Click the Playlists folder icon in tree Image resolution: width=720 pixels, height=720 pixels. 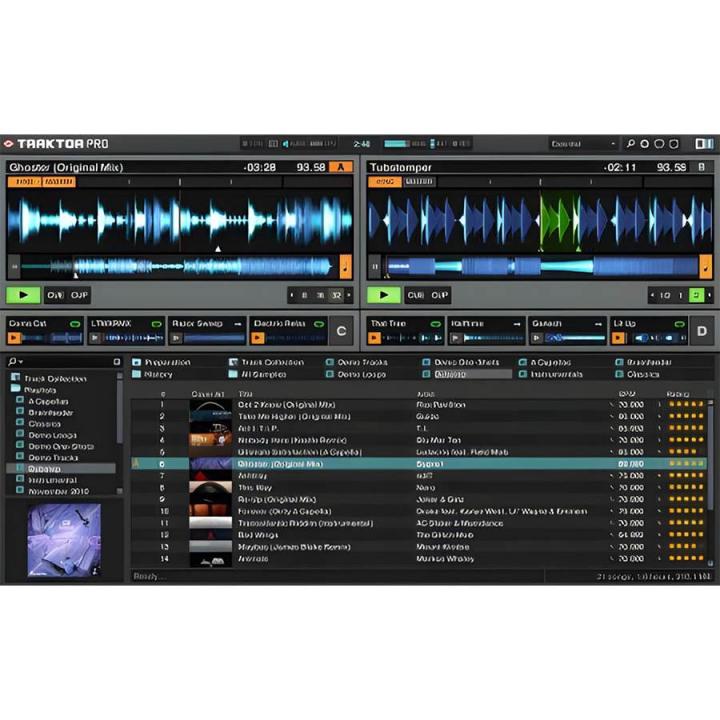coord(16,389)
